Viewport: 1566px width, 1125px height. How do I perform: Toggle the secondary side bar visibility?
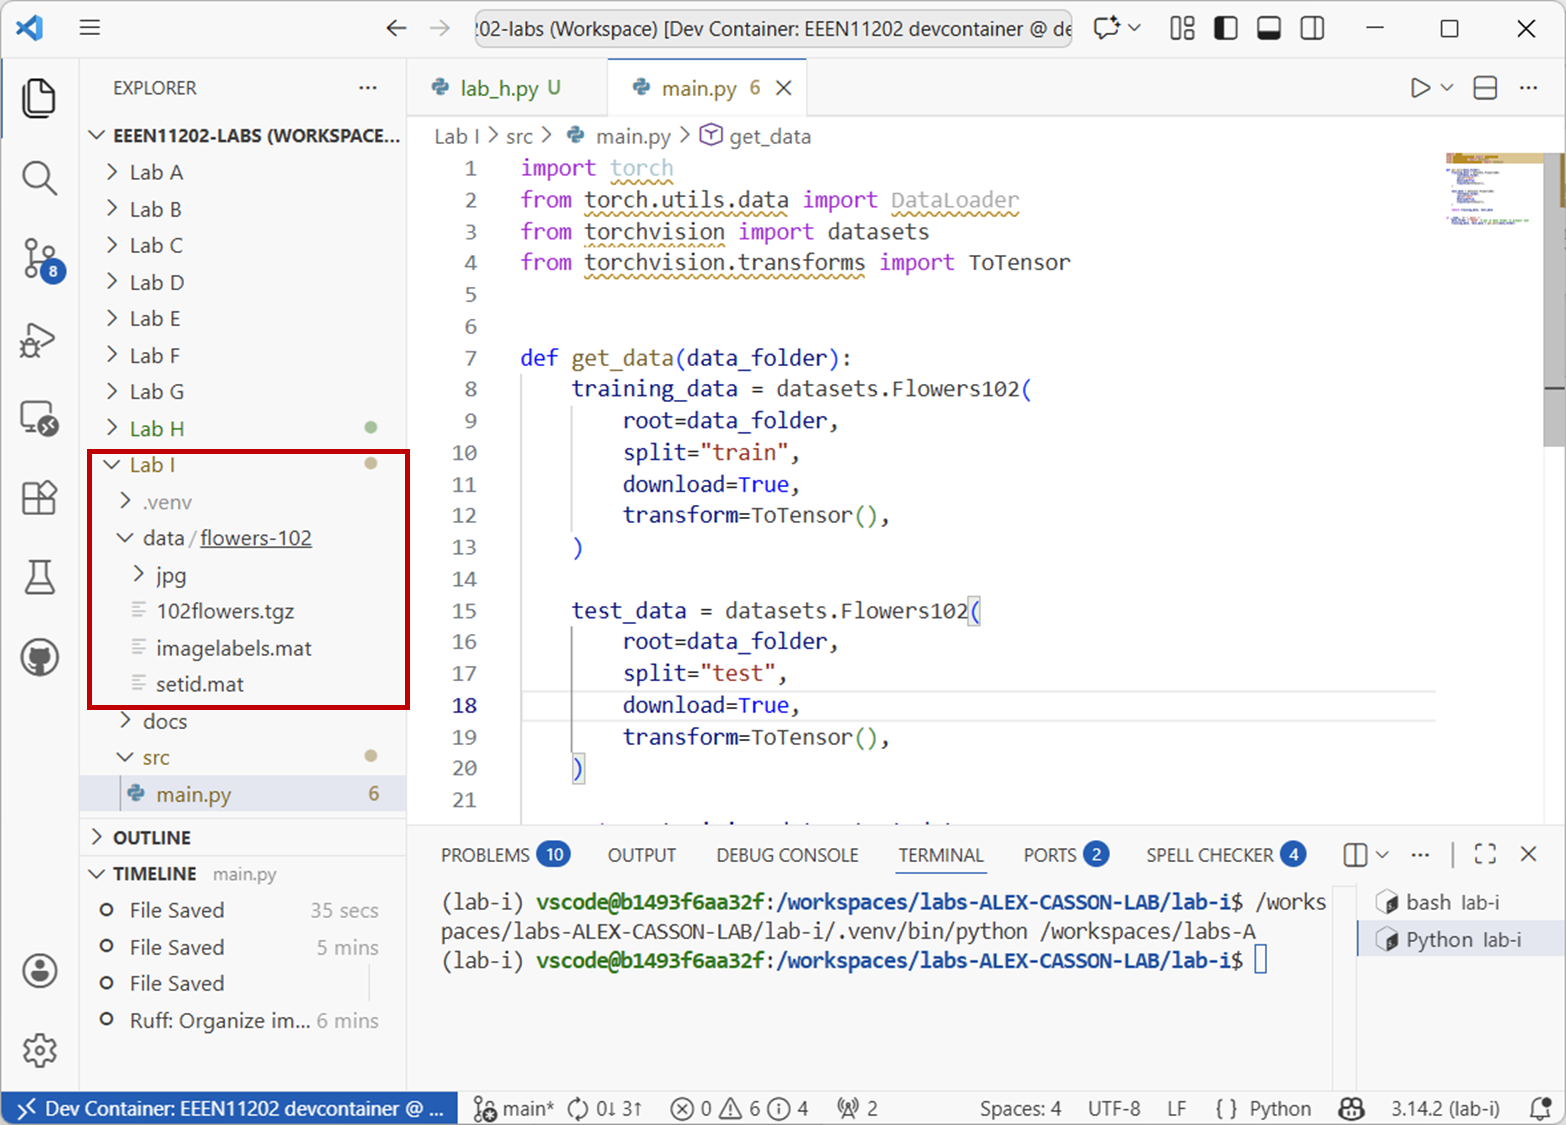(1312, 28)
